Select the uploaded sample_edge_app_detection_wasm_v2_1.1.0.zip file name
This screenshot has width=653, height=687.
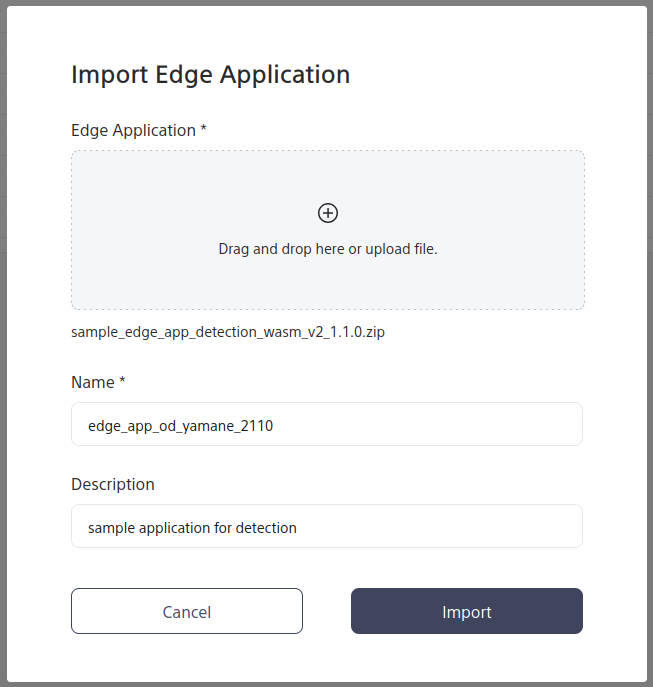[x=228, y=332]
